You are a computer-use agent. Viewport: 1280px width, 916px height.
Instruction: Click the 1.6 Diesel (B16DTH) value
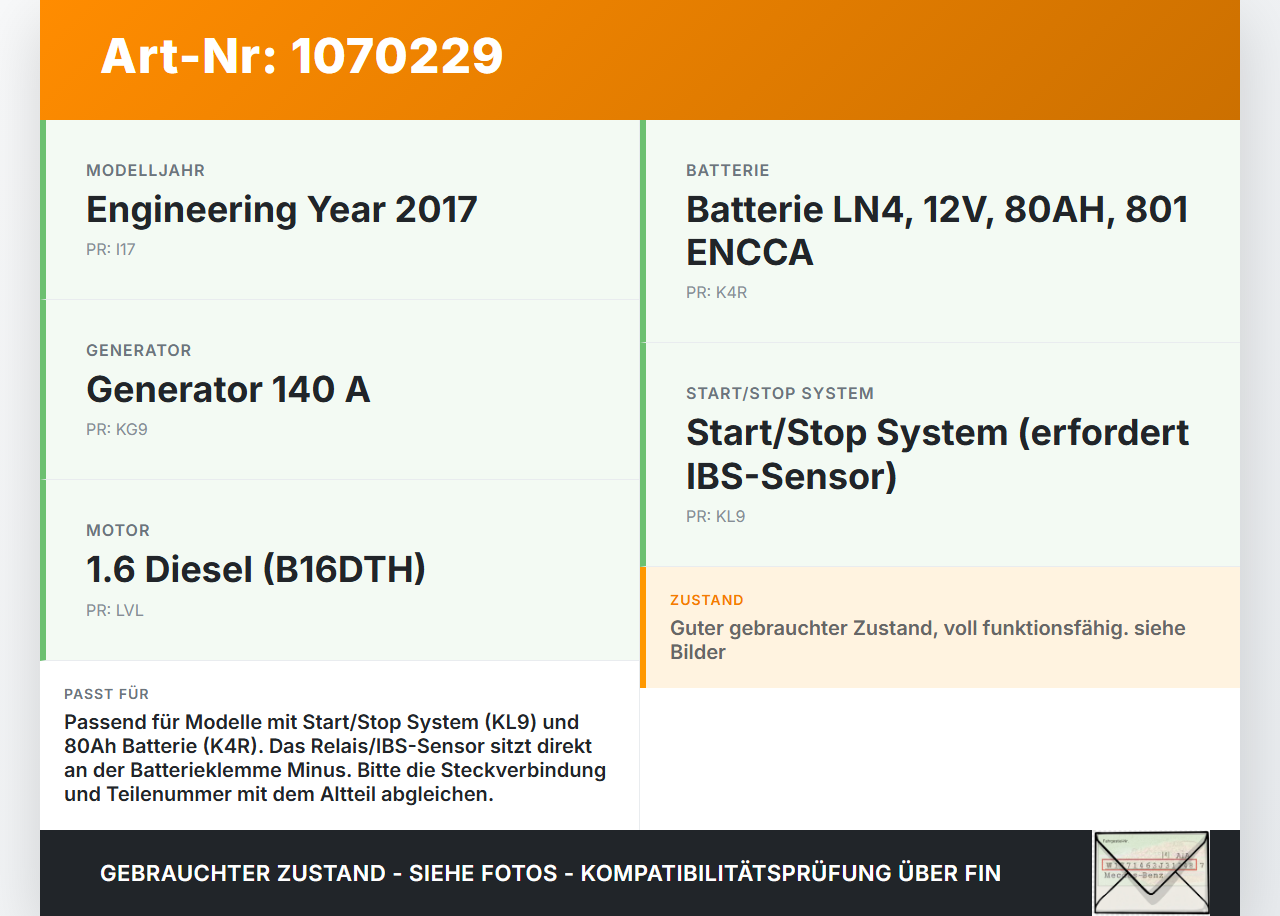(x=256, y=569)
